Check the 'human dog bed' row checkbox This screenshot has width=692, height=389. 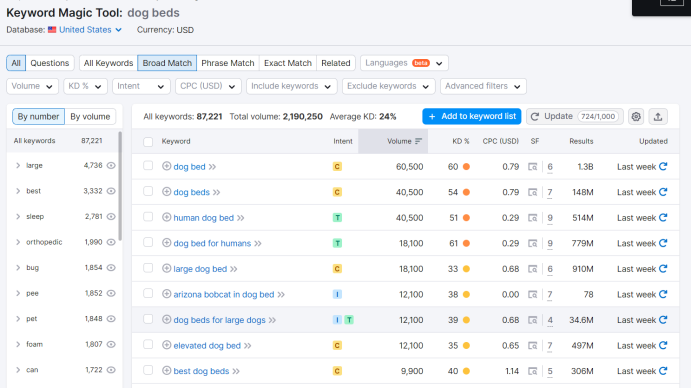point(148,217)
